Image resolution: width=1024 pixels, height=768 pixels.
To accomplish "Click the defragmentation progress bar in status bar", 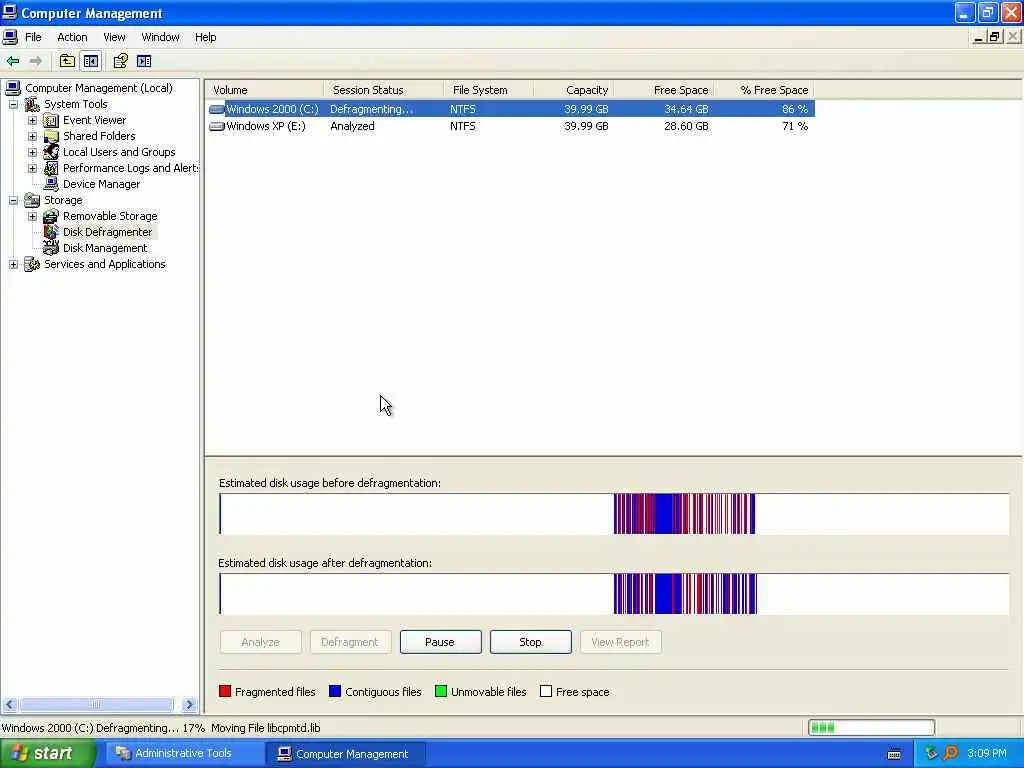I will 871,728.
